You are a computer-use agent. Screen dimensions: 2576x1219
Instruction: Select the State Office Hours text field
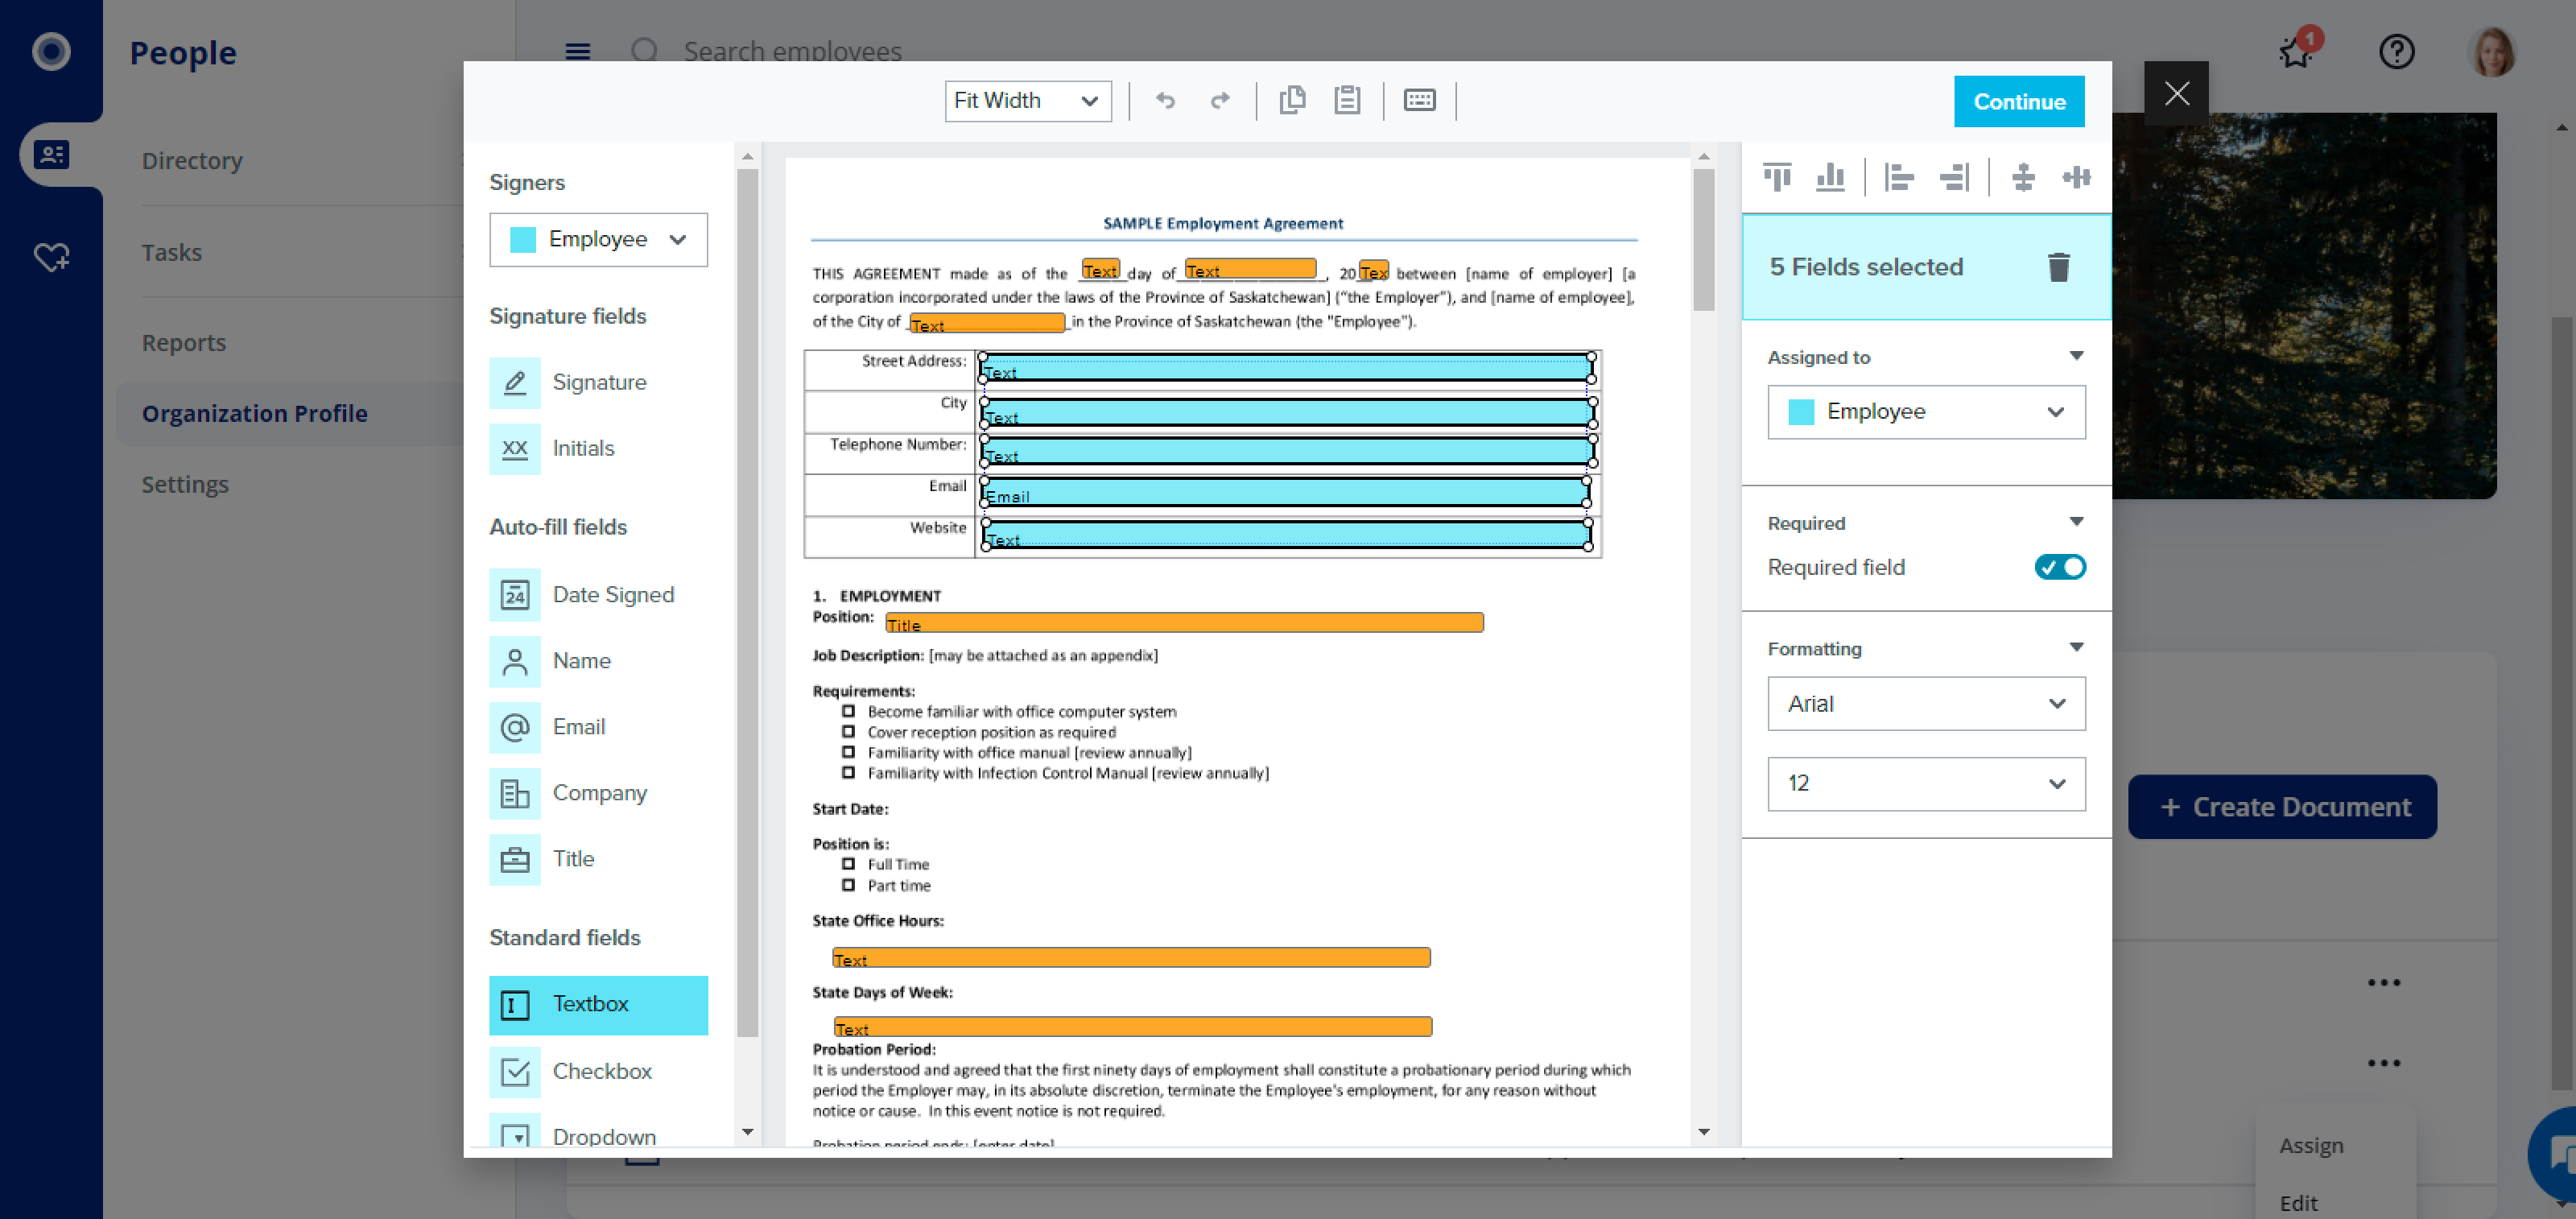(1131, 957)
